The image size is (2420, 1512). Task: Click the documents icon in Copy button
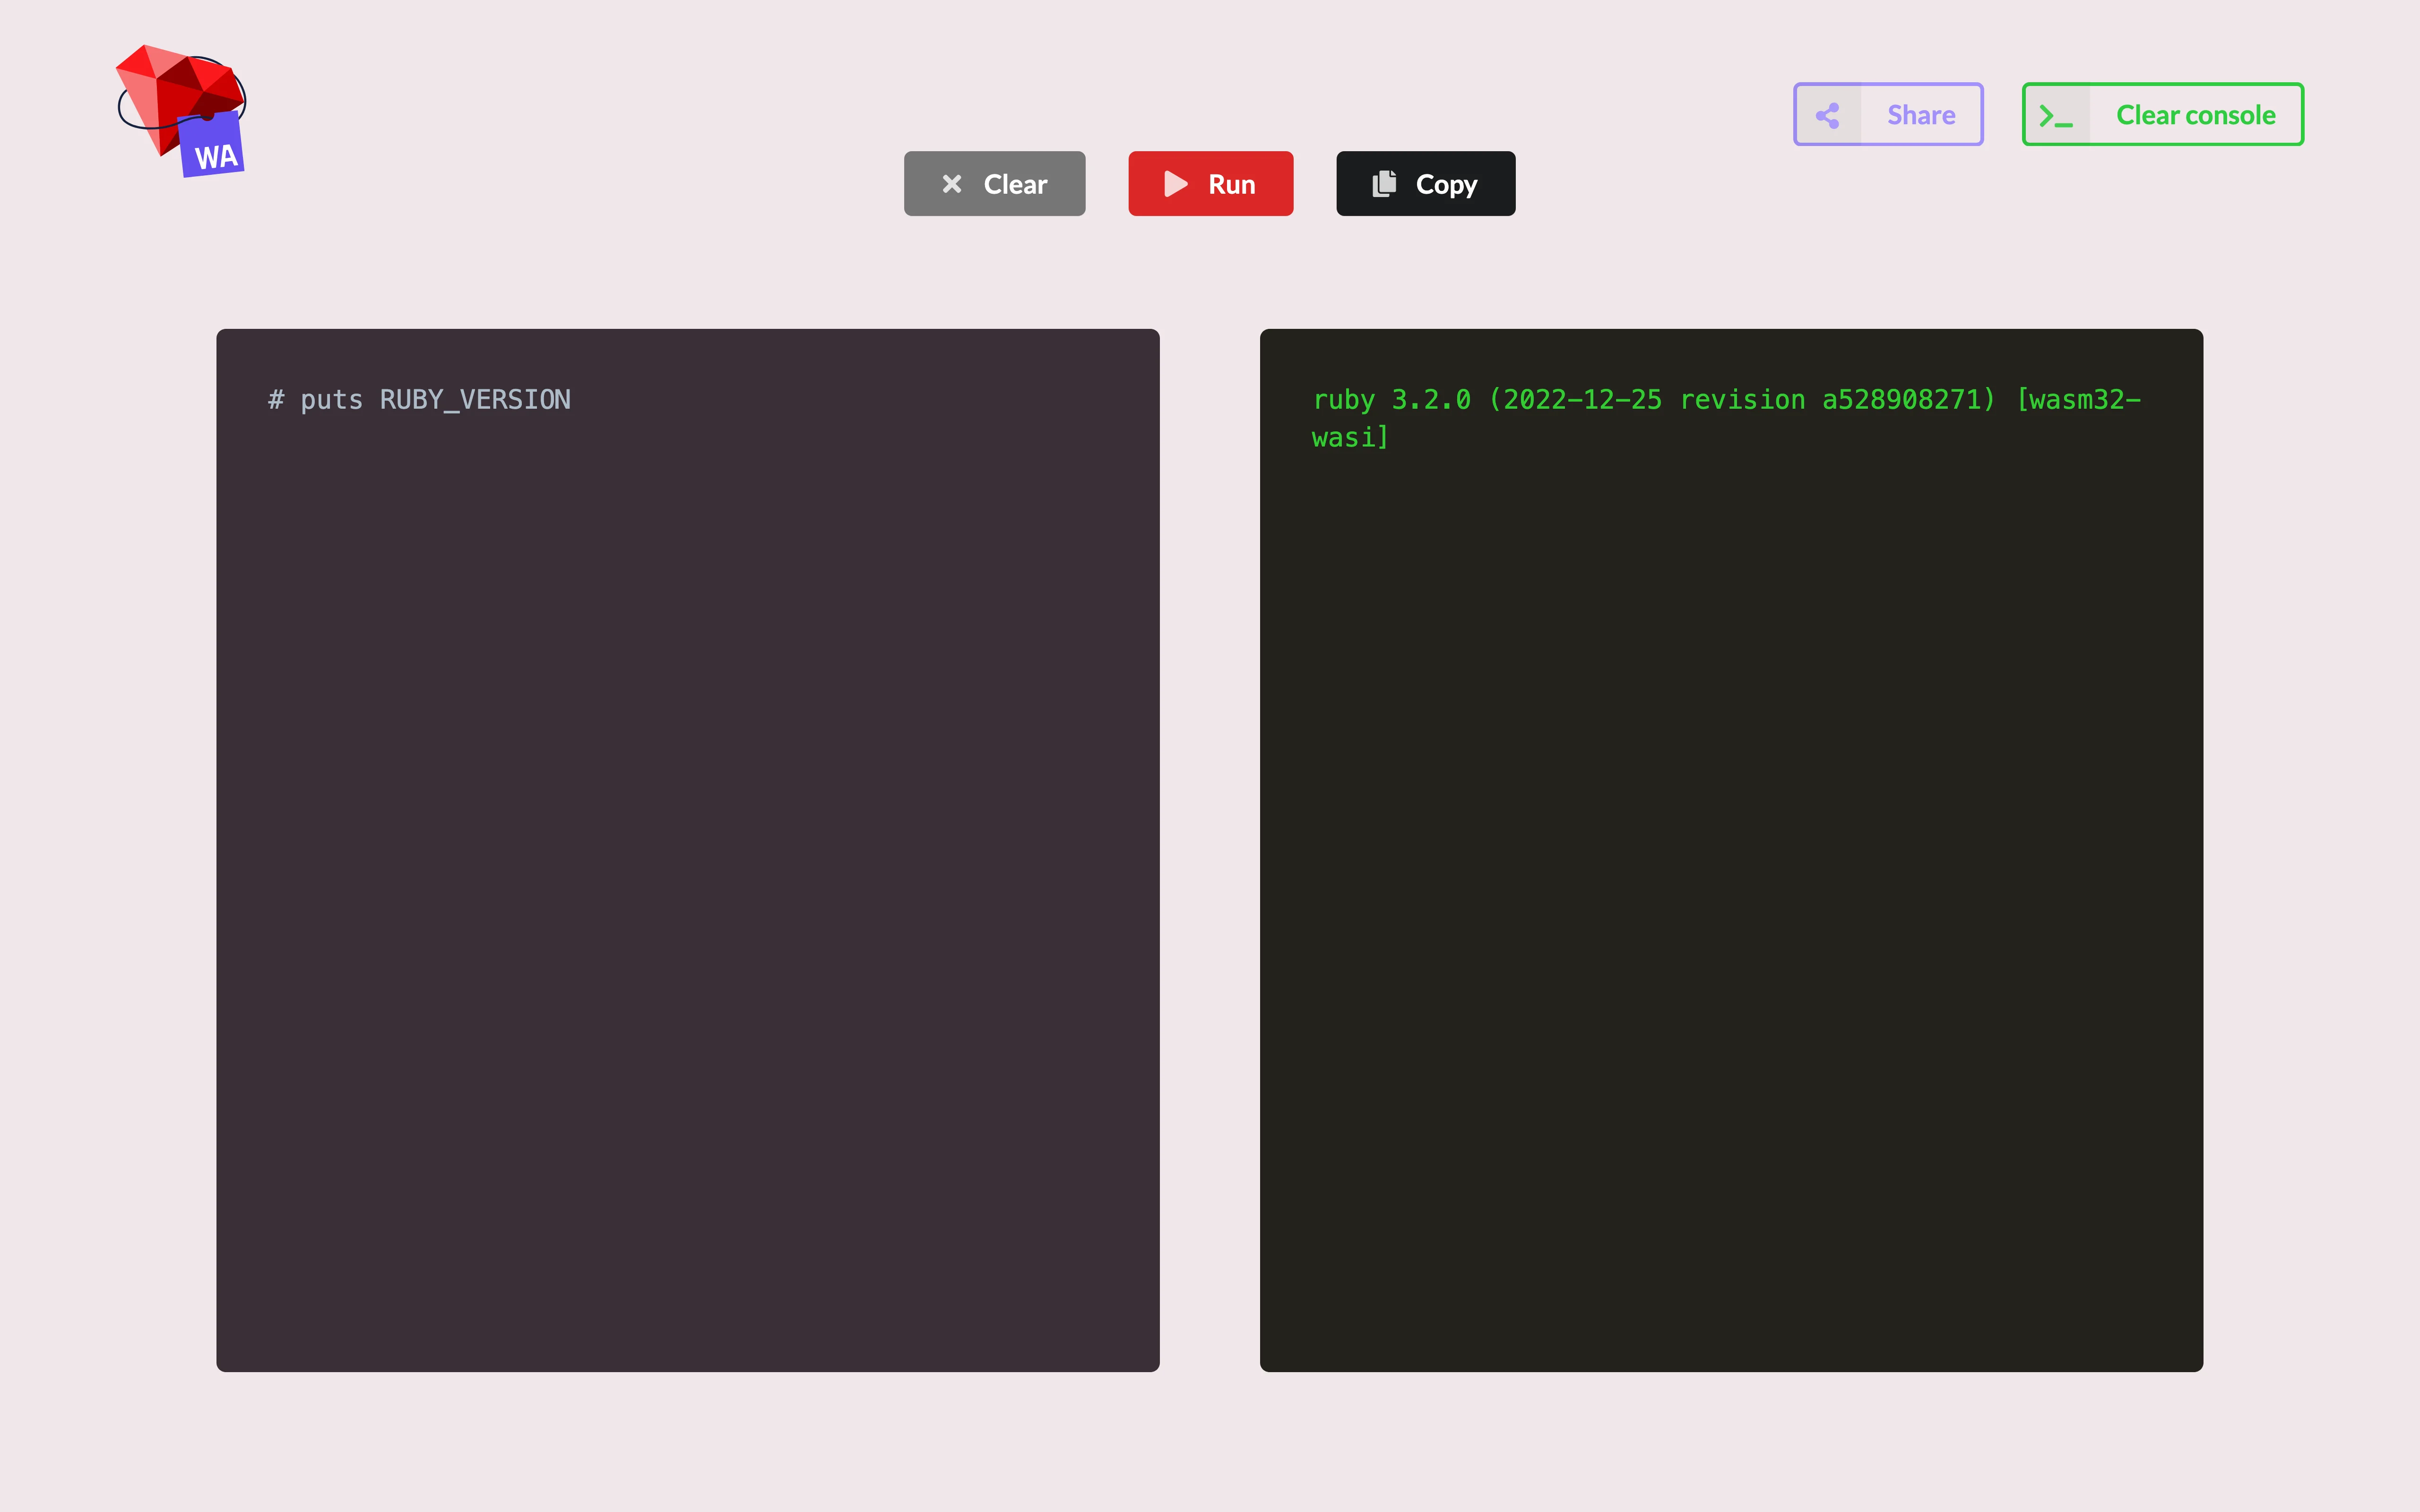1384,184
